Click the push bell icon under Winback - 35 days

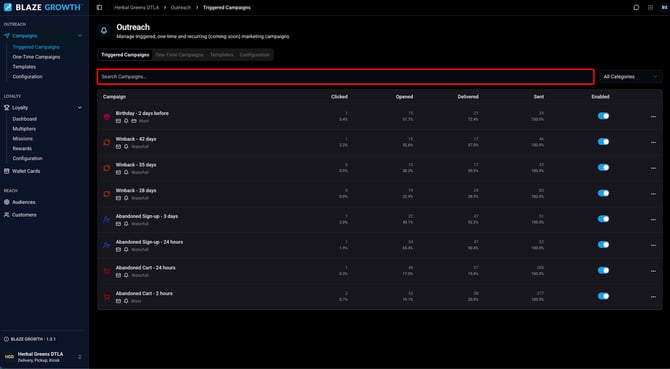coord(126,173)
